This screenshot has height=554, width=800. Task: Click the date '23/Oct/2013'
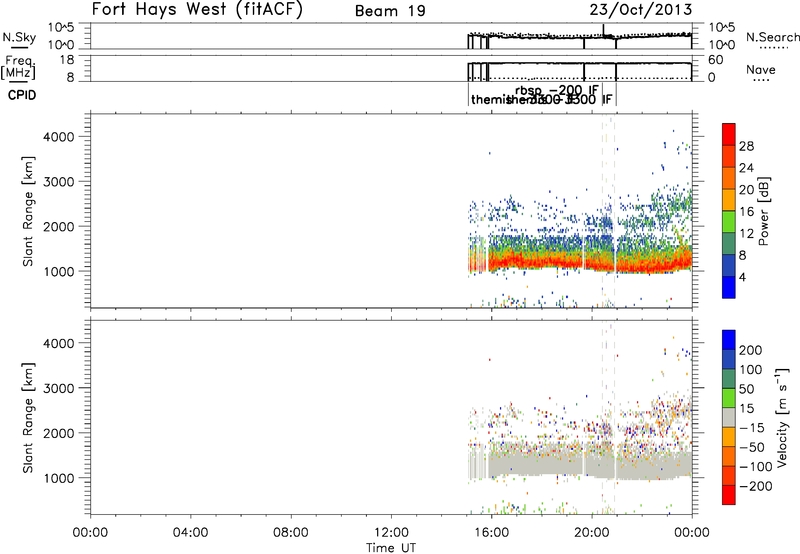pyautogui.click(x=641, y=10)
